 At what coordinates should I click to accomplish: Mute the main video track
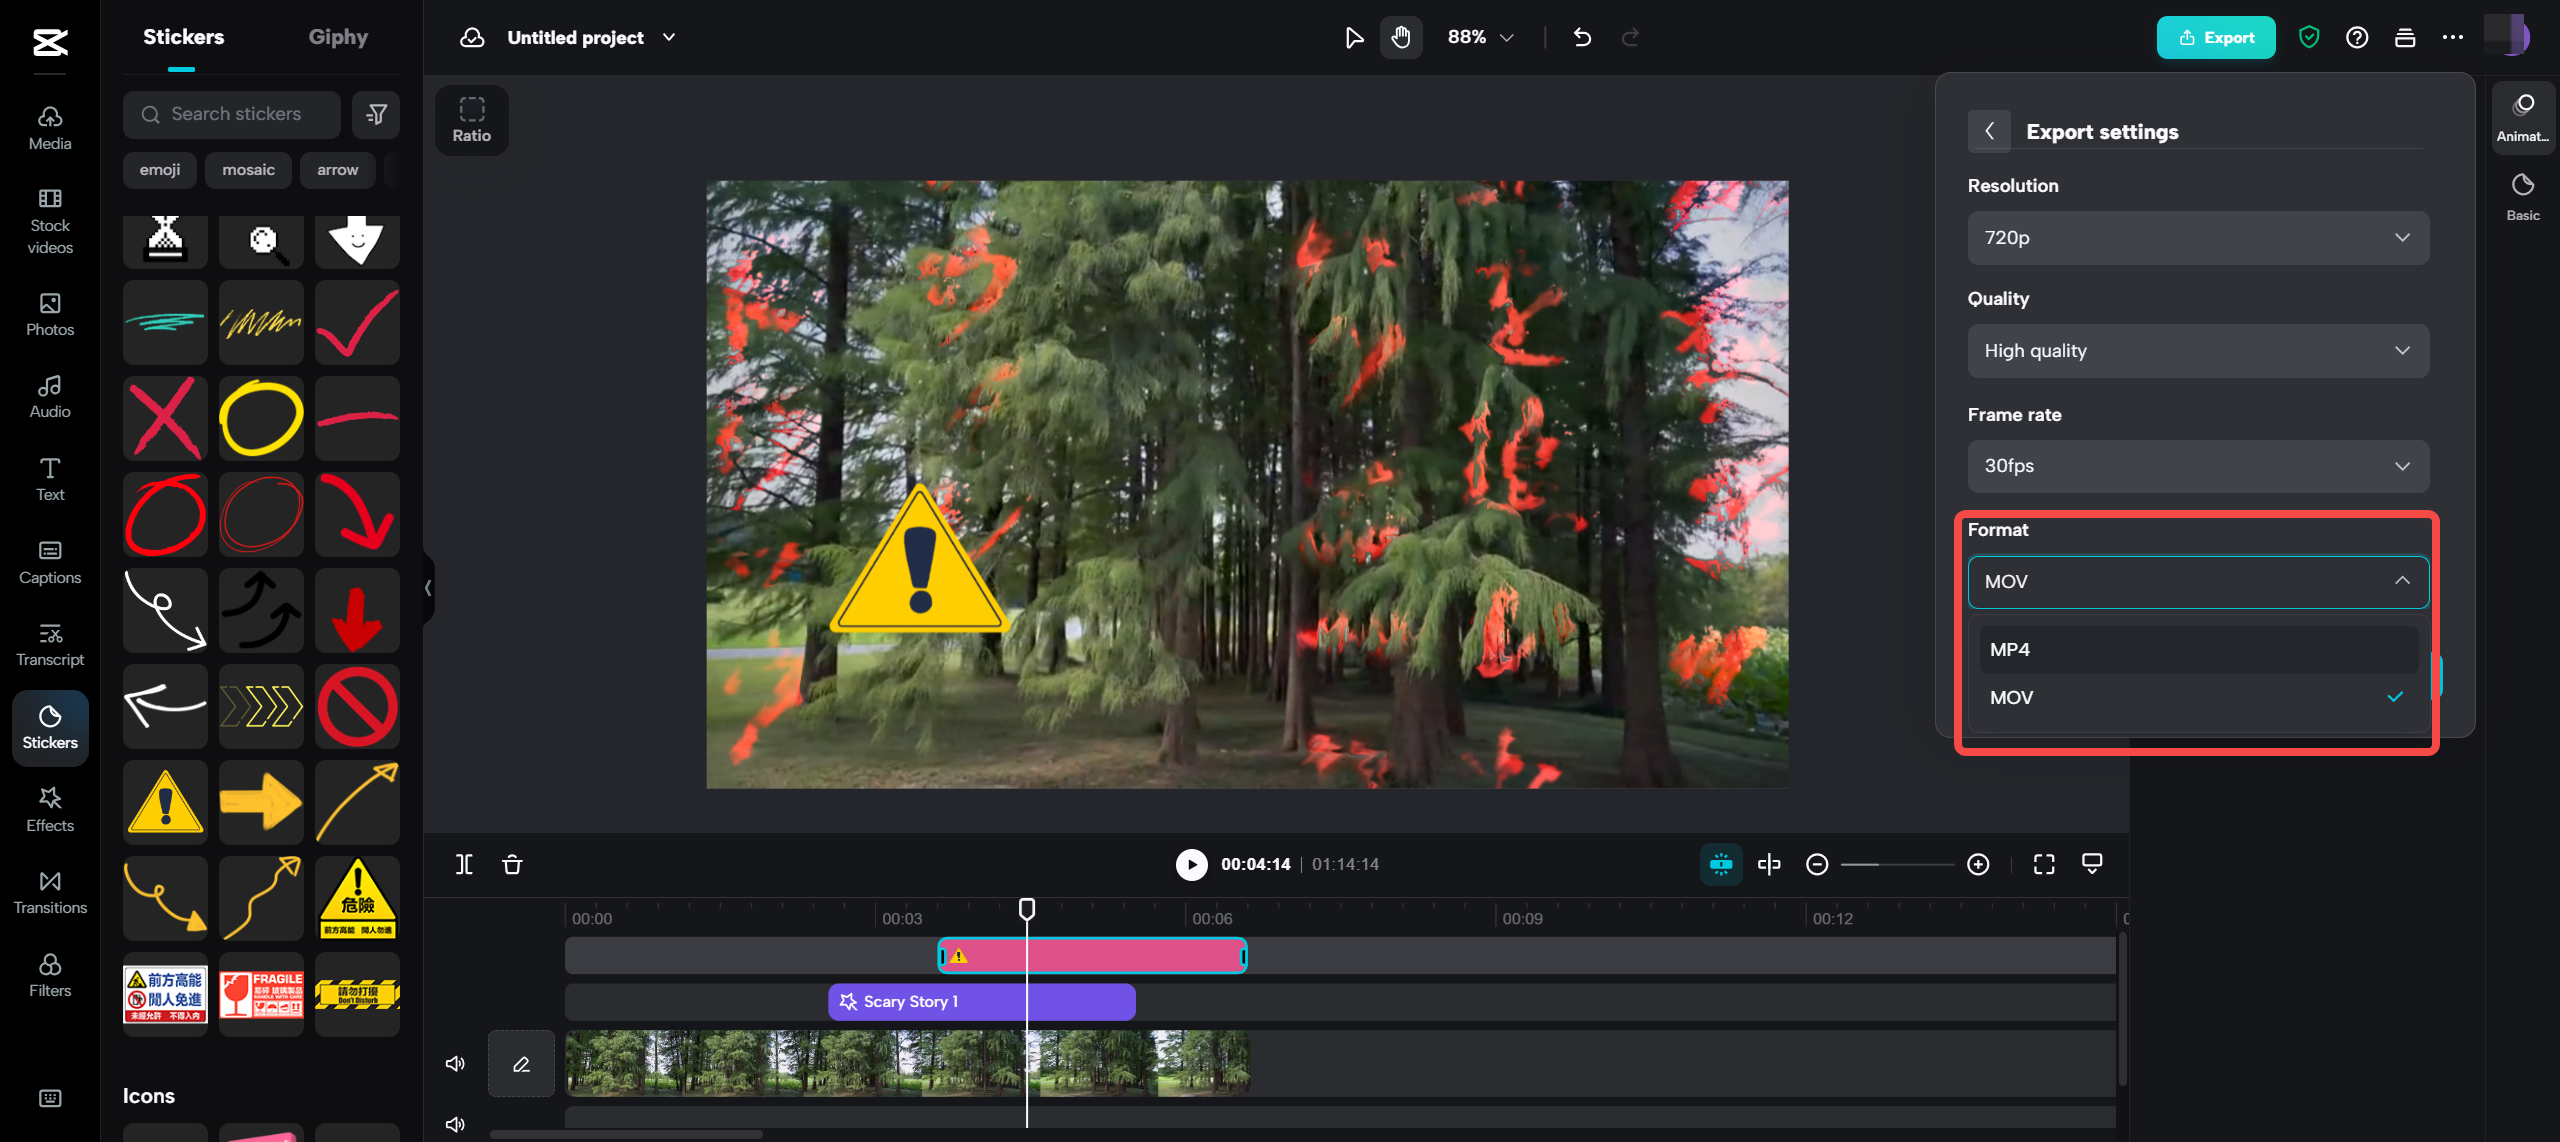pos(455,1063)
